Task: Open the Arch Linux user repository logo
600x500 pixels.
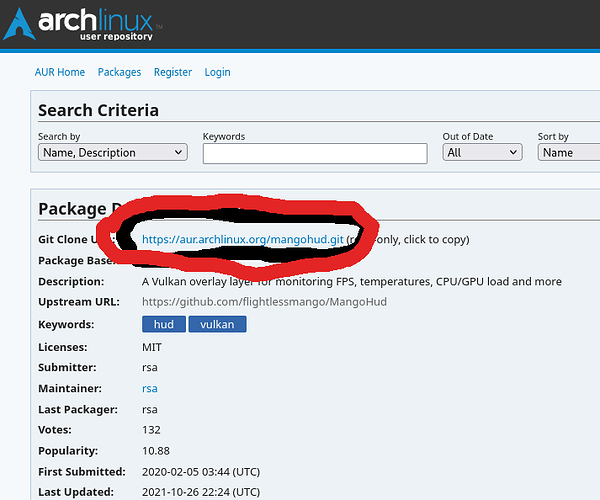Action: click(83, 24)
